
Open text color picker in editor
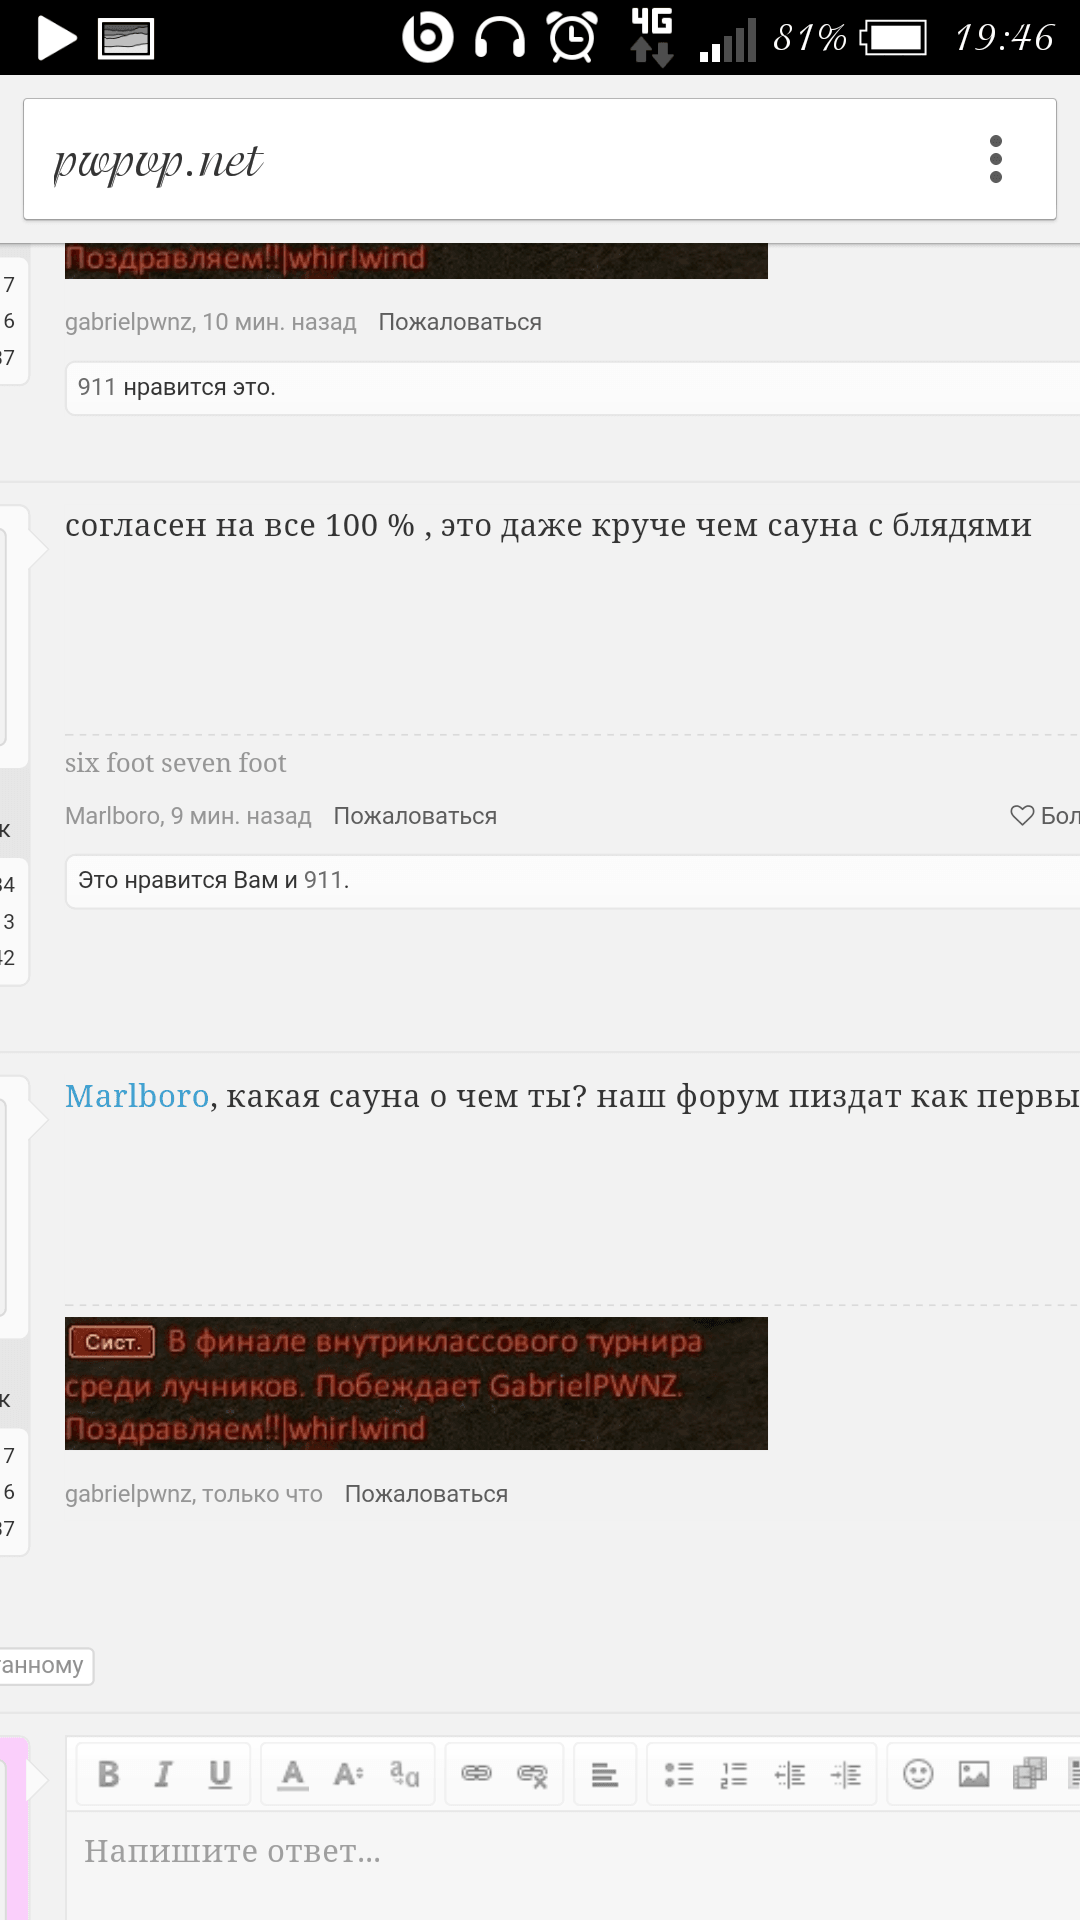292,1774
